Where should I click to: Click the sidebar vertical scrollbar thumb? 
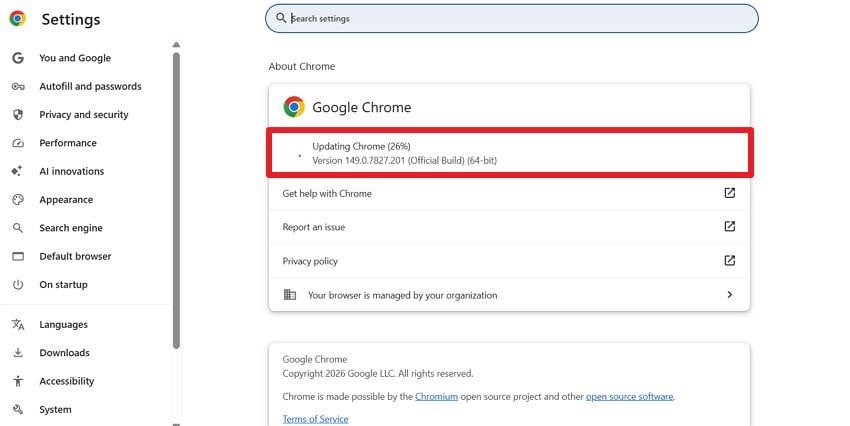click(176, 201)
